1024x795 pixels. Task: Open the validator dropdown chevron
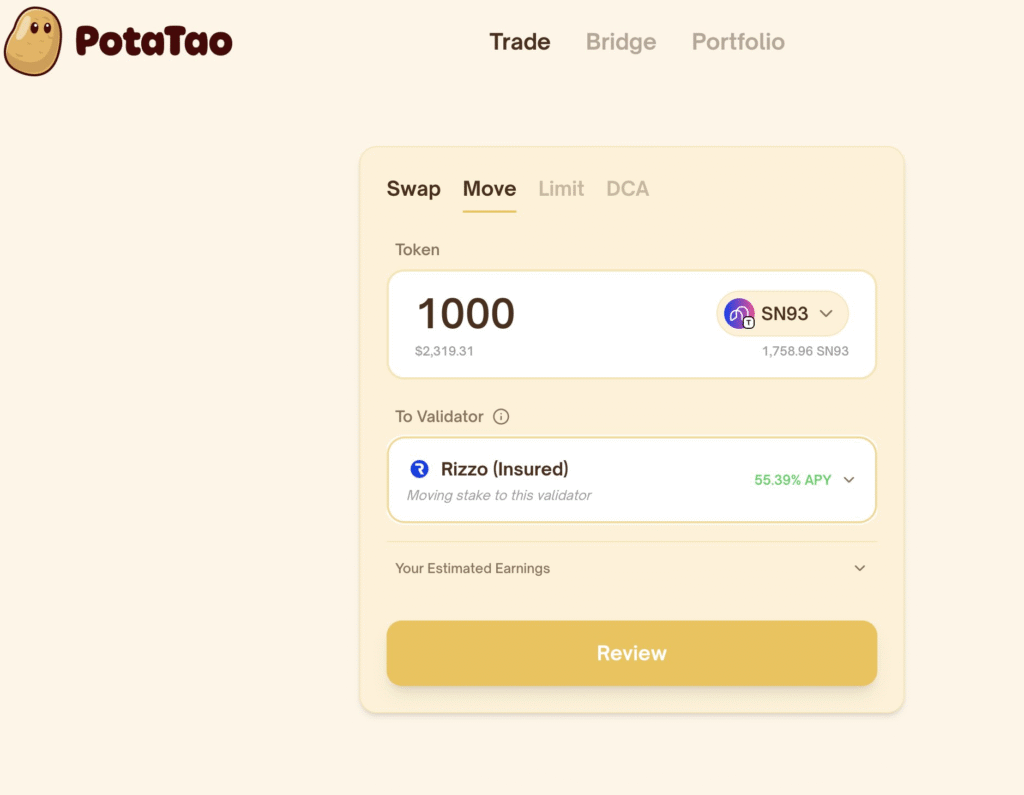[849, 480]
